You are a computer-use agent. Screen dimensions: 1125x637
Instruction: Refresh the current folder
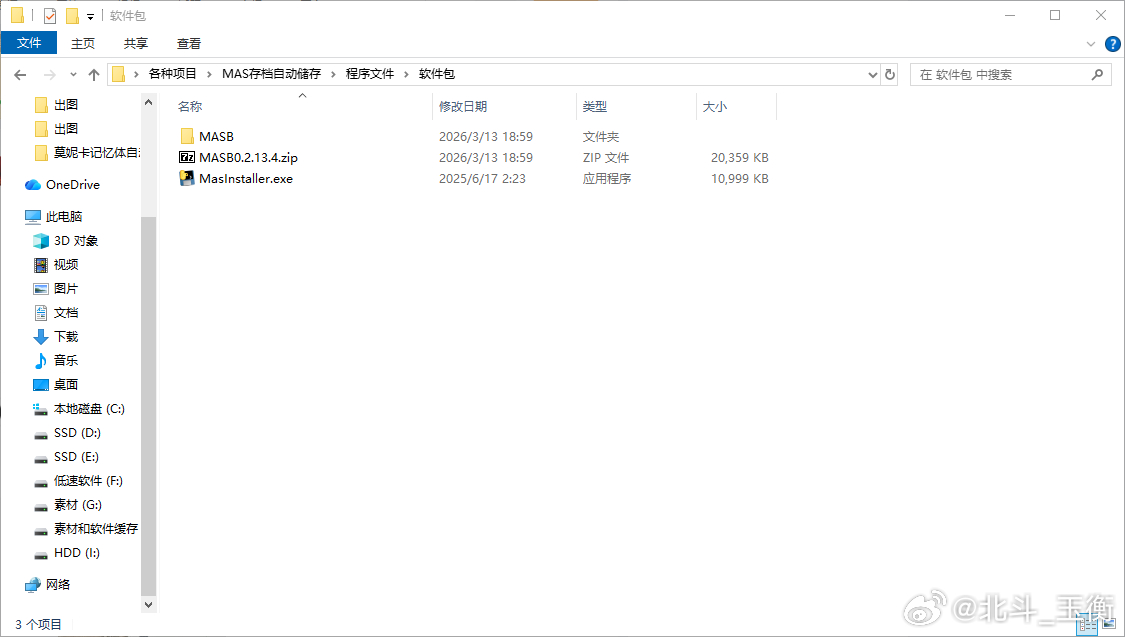pos(890,75)
